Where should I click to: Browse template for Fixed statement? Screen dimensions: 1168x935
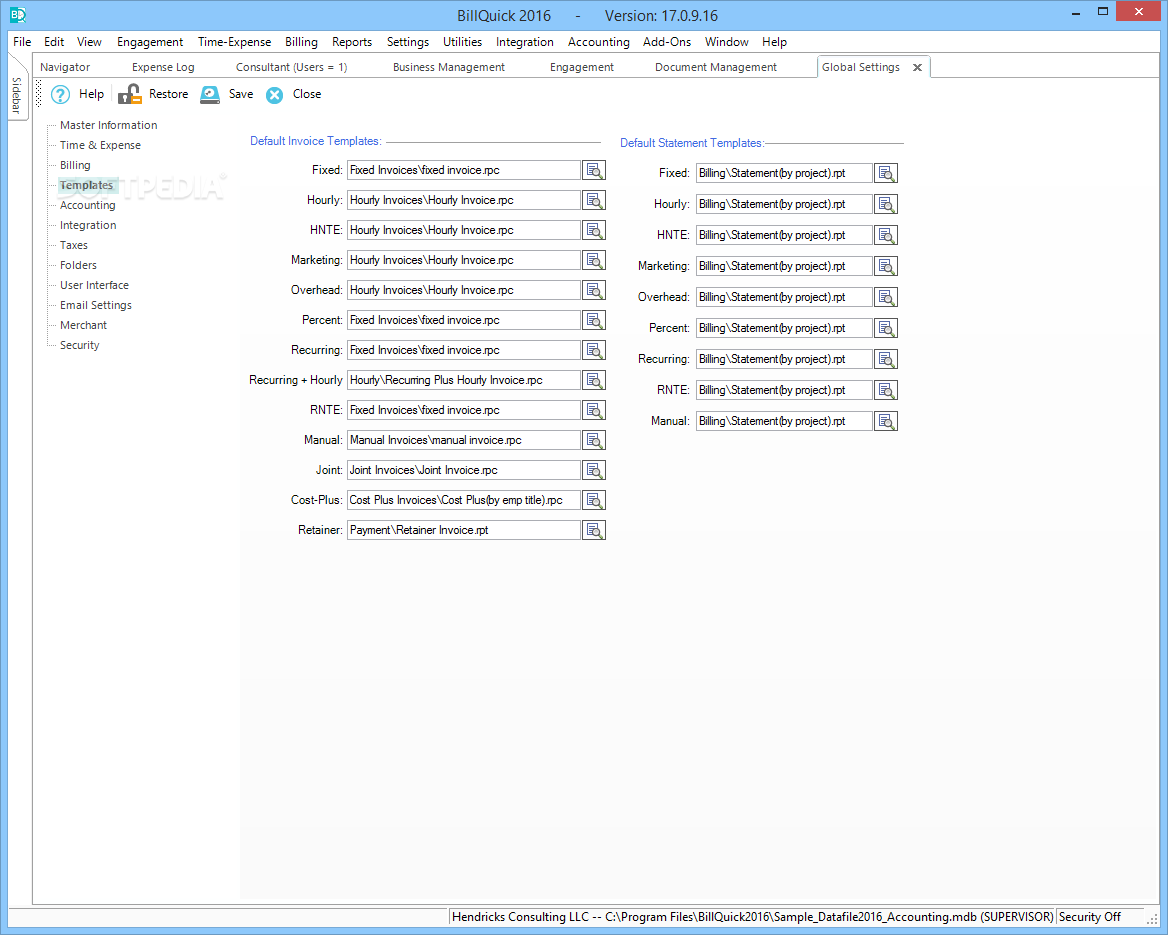pos(886,173)
